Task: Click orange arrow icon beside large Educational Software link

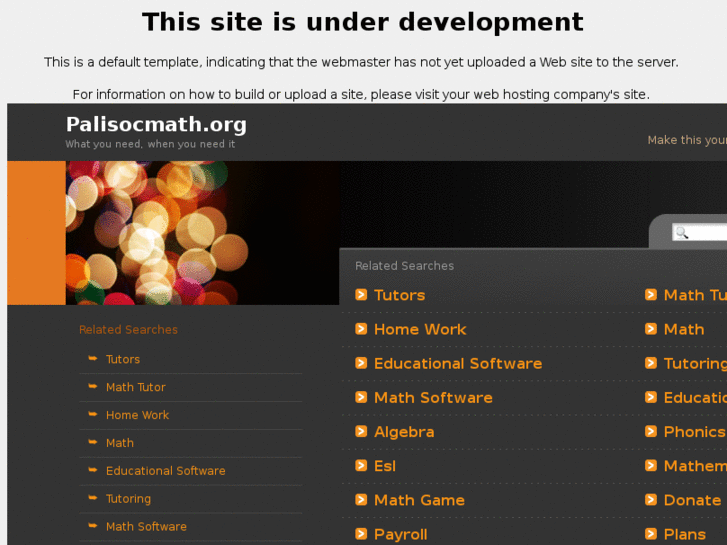Action: pyautogui.click(x=361, y=363)
